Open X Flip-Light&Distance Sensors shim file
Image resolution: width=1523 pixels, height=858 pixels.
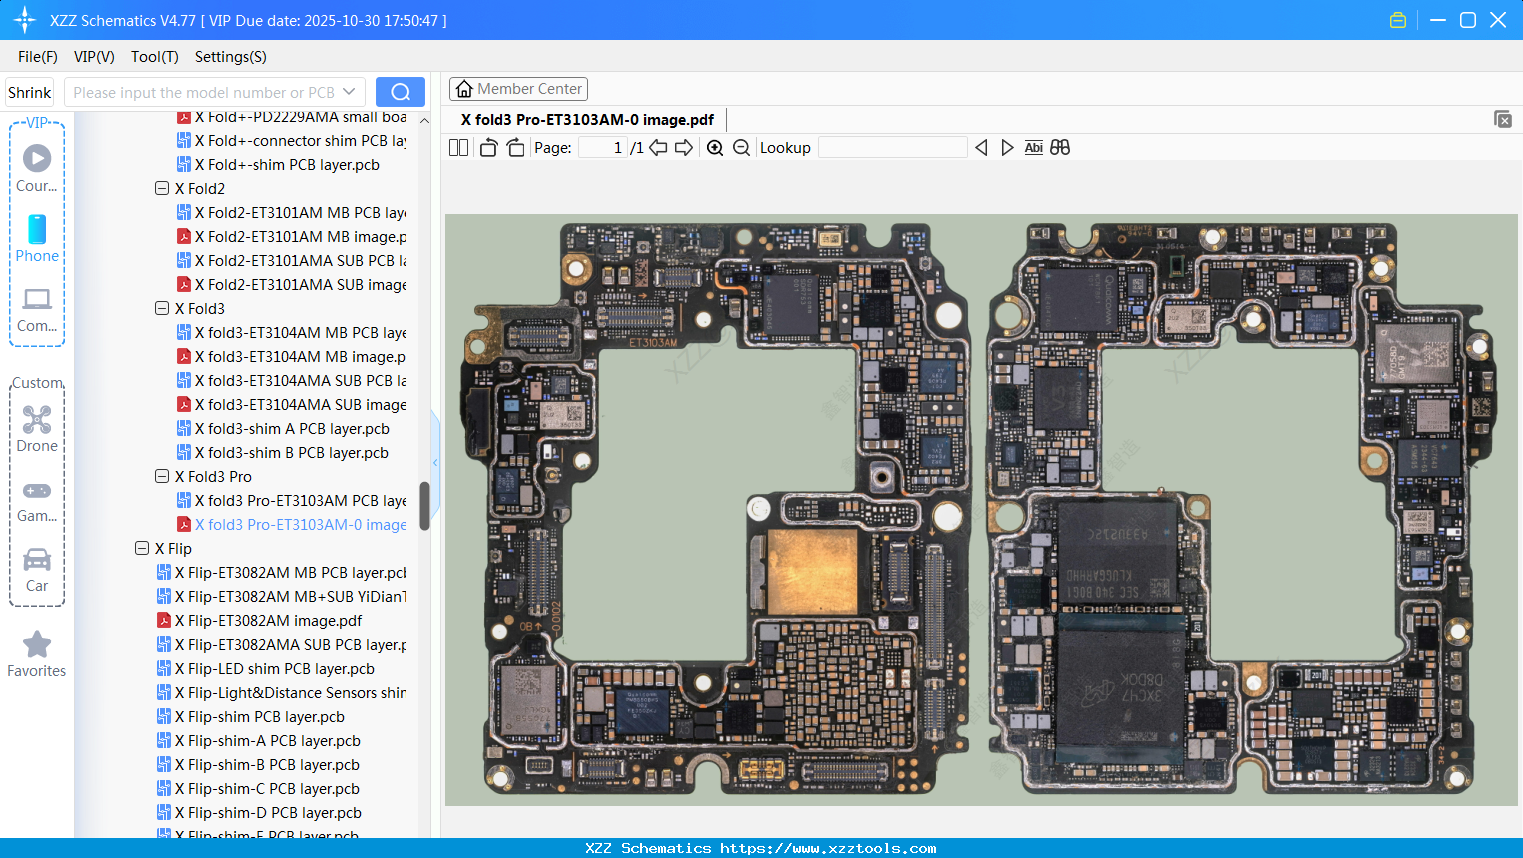(x=282, y=692)
